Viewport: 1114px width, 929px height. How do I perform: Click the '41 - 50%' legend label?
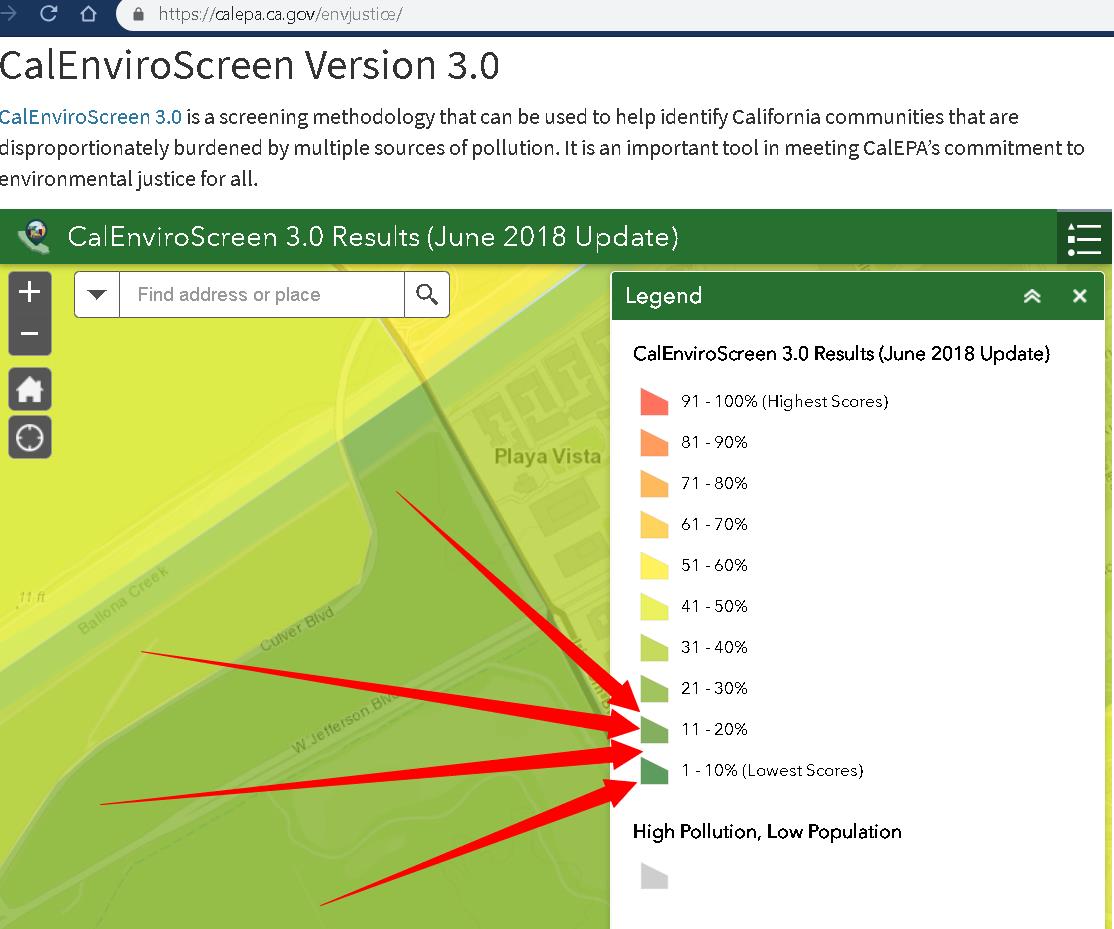(714, 607)
